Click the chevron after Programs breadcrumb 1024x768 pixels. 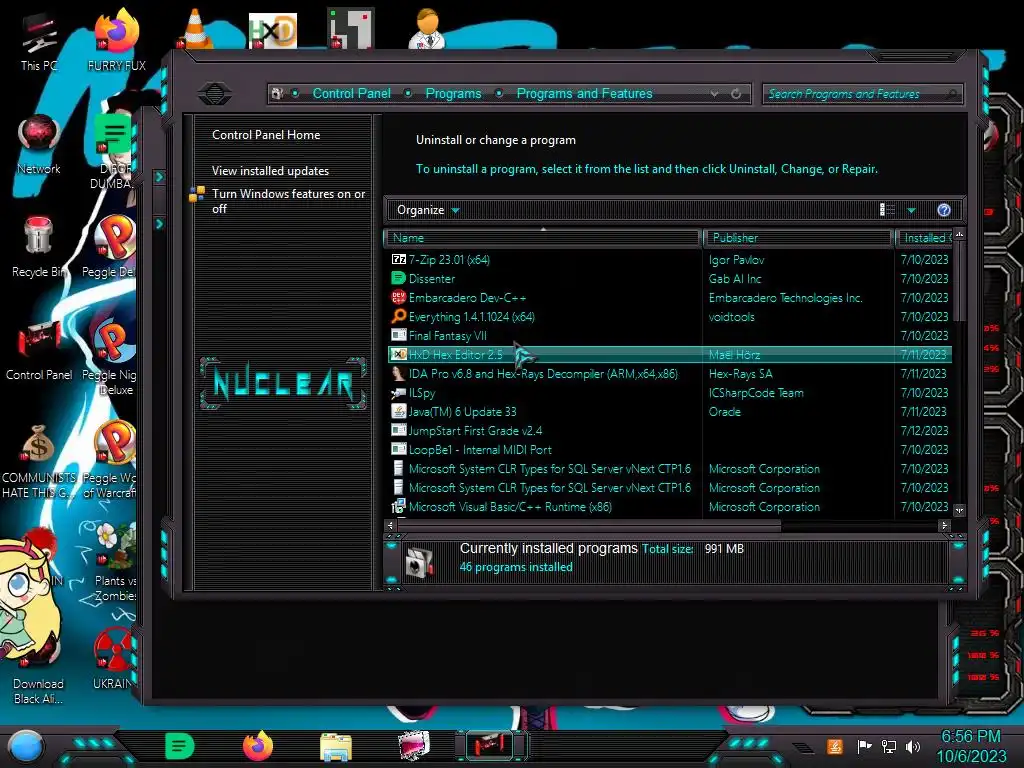pyautogui.click(x=499, y=93)
